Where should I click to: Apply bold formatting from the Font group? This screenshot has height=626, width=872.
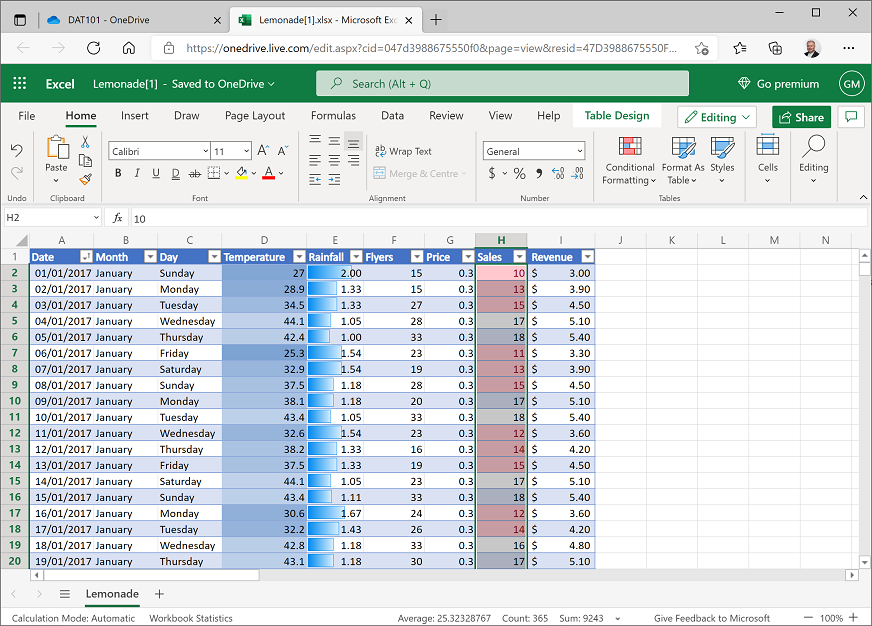point(118,173)
